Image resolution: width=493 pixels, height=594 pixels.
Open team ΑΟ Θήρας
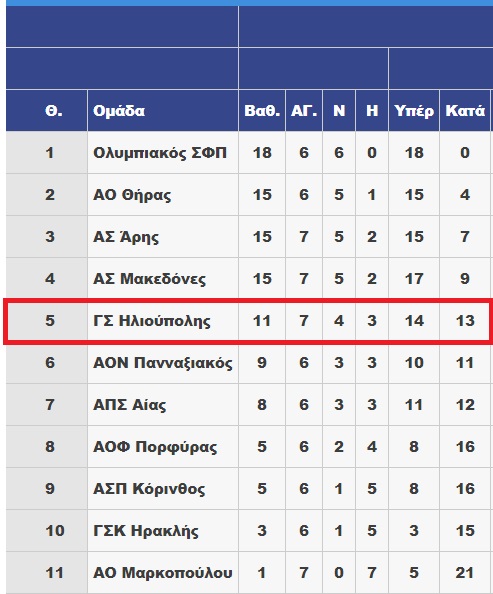click(x=132, y=195)
